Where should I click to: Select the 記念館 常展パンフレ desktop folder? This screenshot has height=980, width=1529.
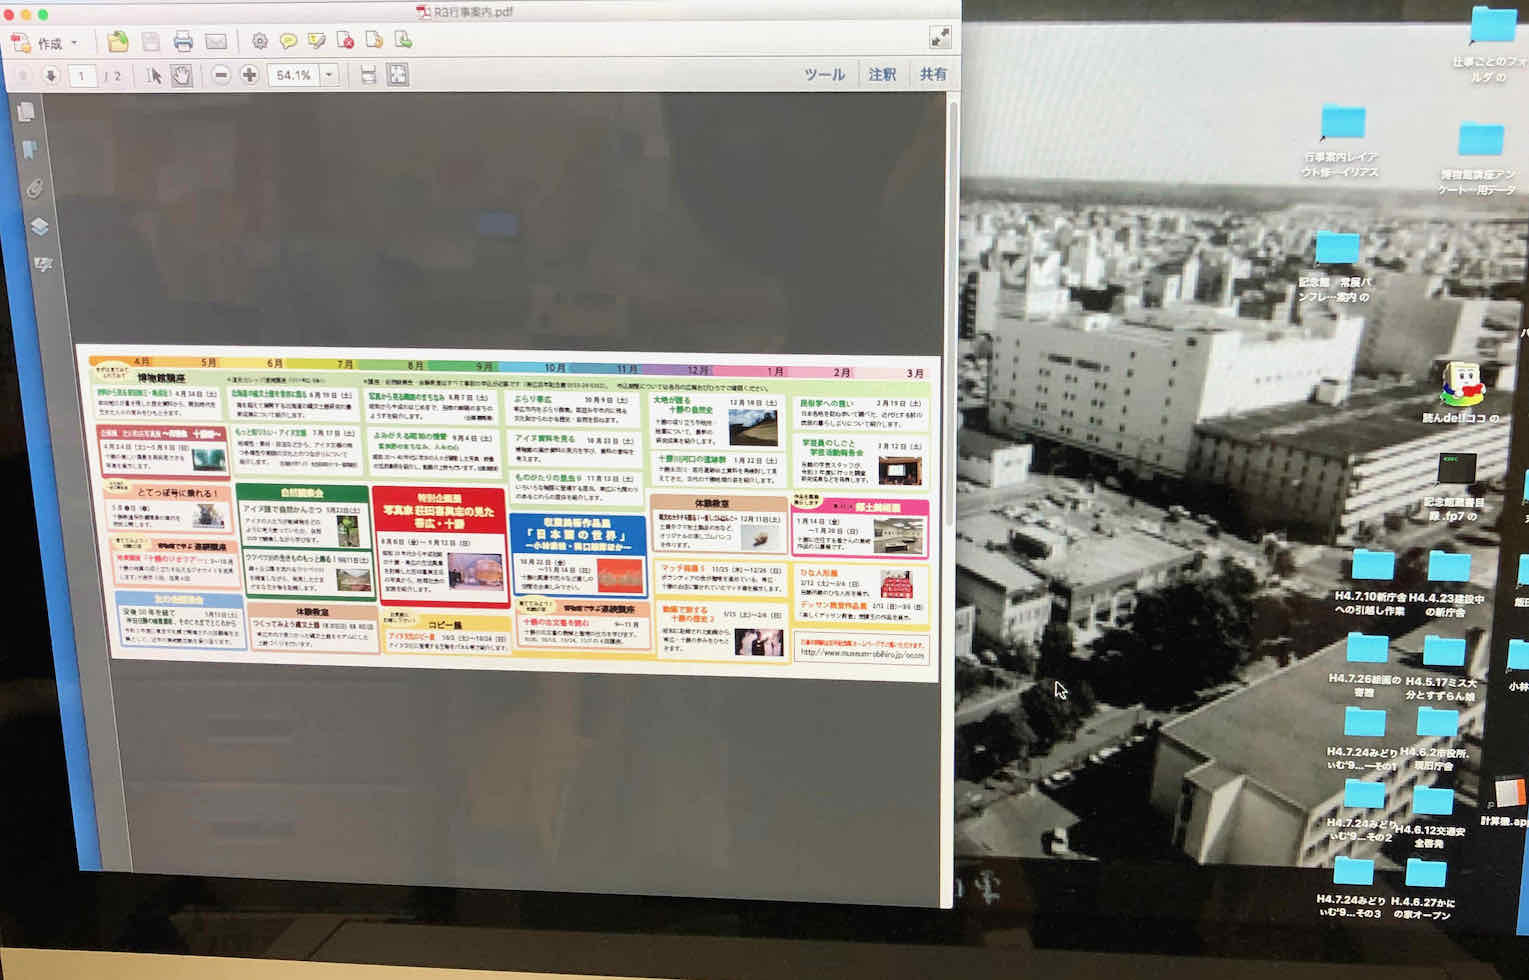point(1336,266)
